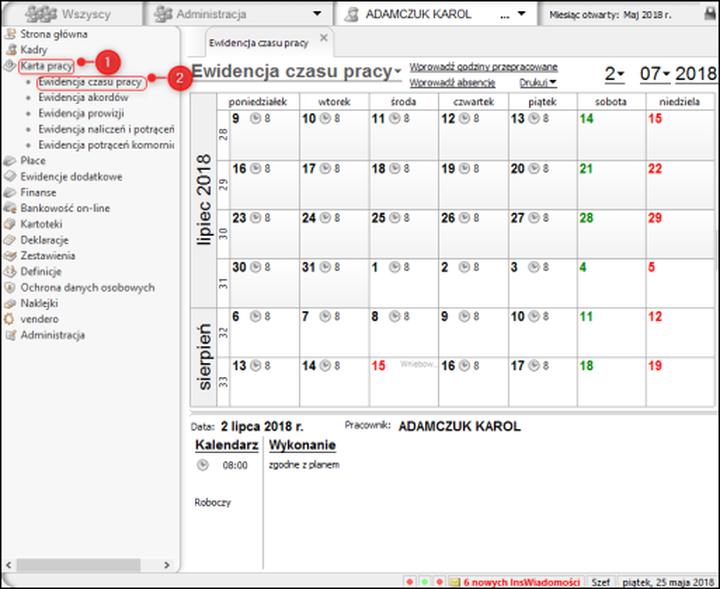This screenshot has height=589, width=720.
Task: Click the clock icon on July 9
Action: (255, 119)
